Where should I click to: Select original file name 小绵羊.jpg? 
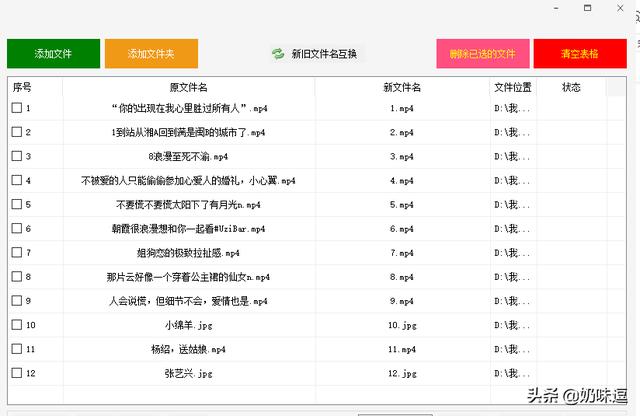[189, 325]
